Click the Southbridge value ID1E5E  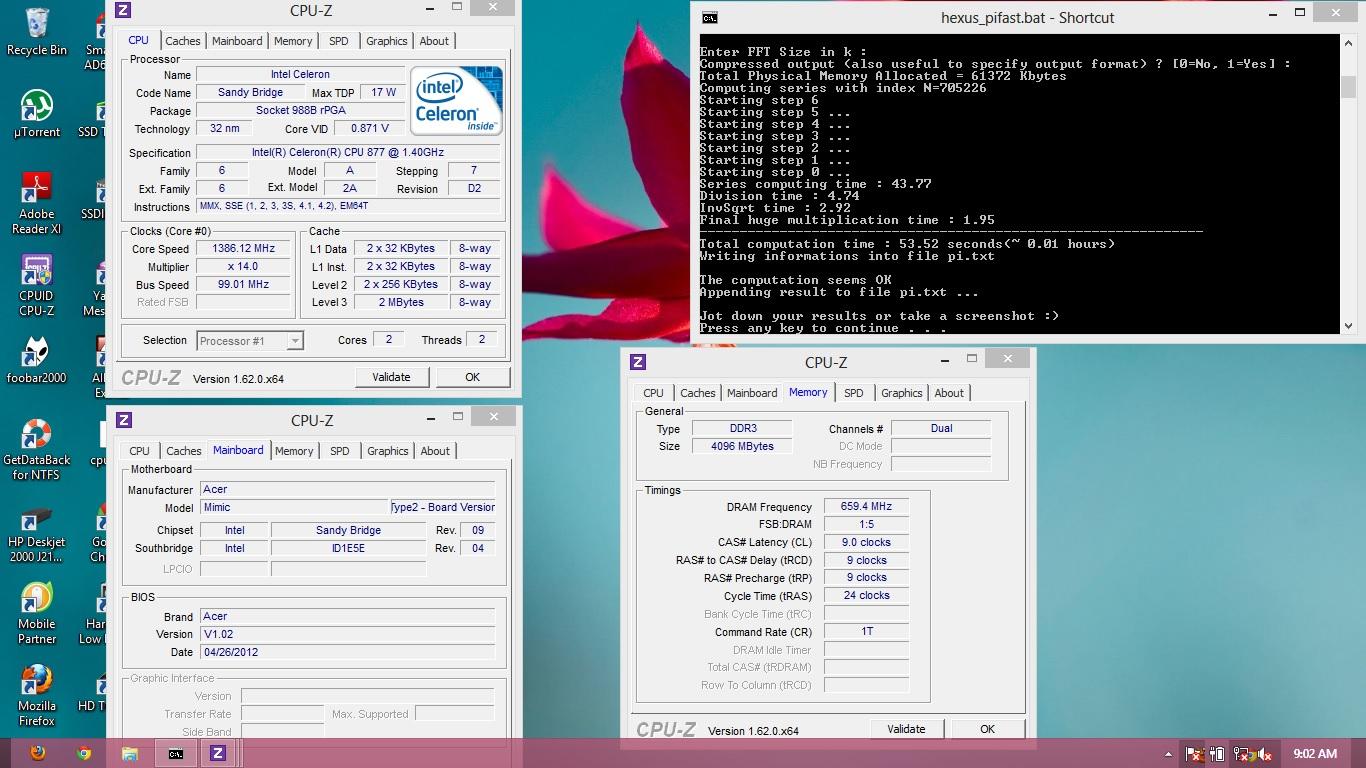click(348, 548)
